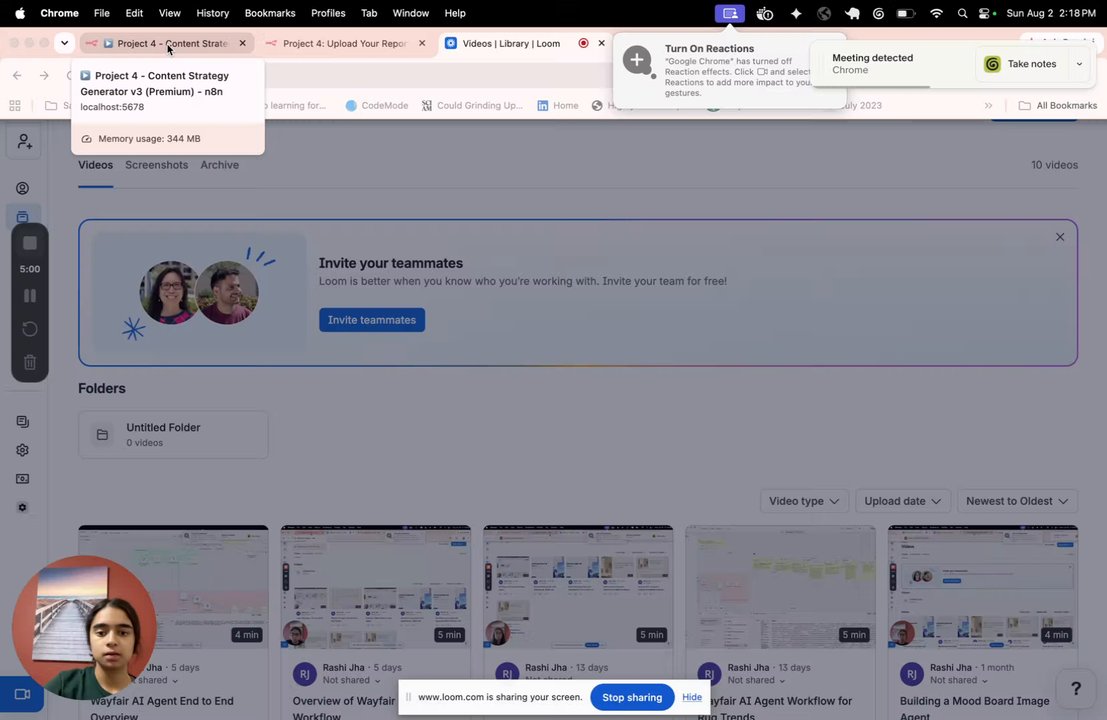Screen dimensions: 1107x720
Task: Open the Bookmarks menu
Action: tap(270, 13)
